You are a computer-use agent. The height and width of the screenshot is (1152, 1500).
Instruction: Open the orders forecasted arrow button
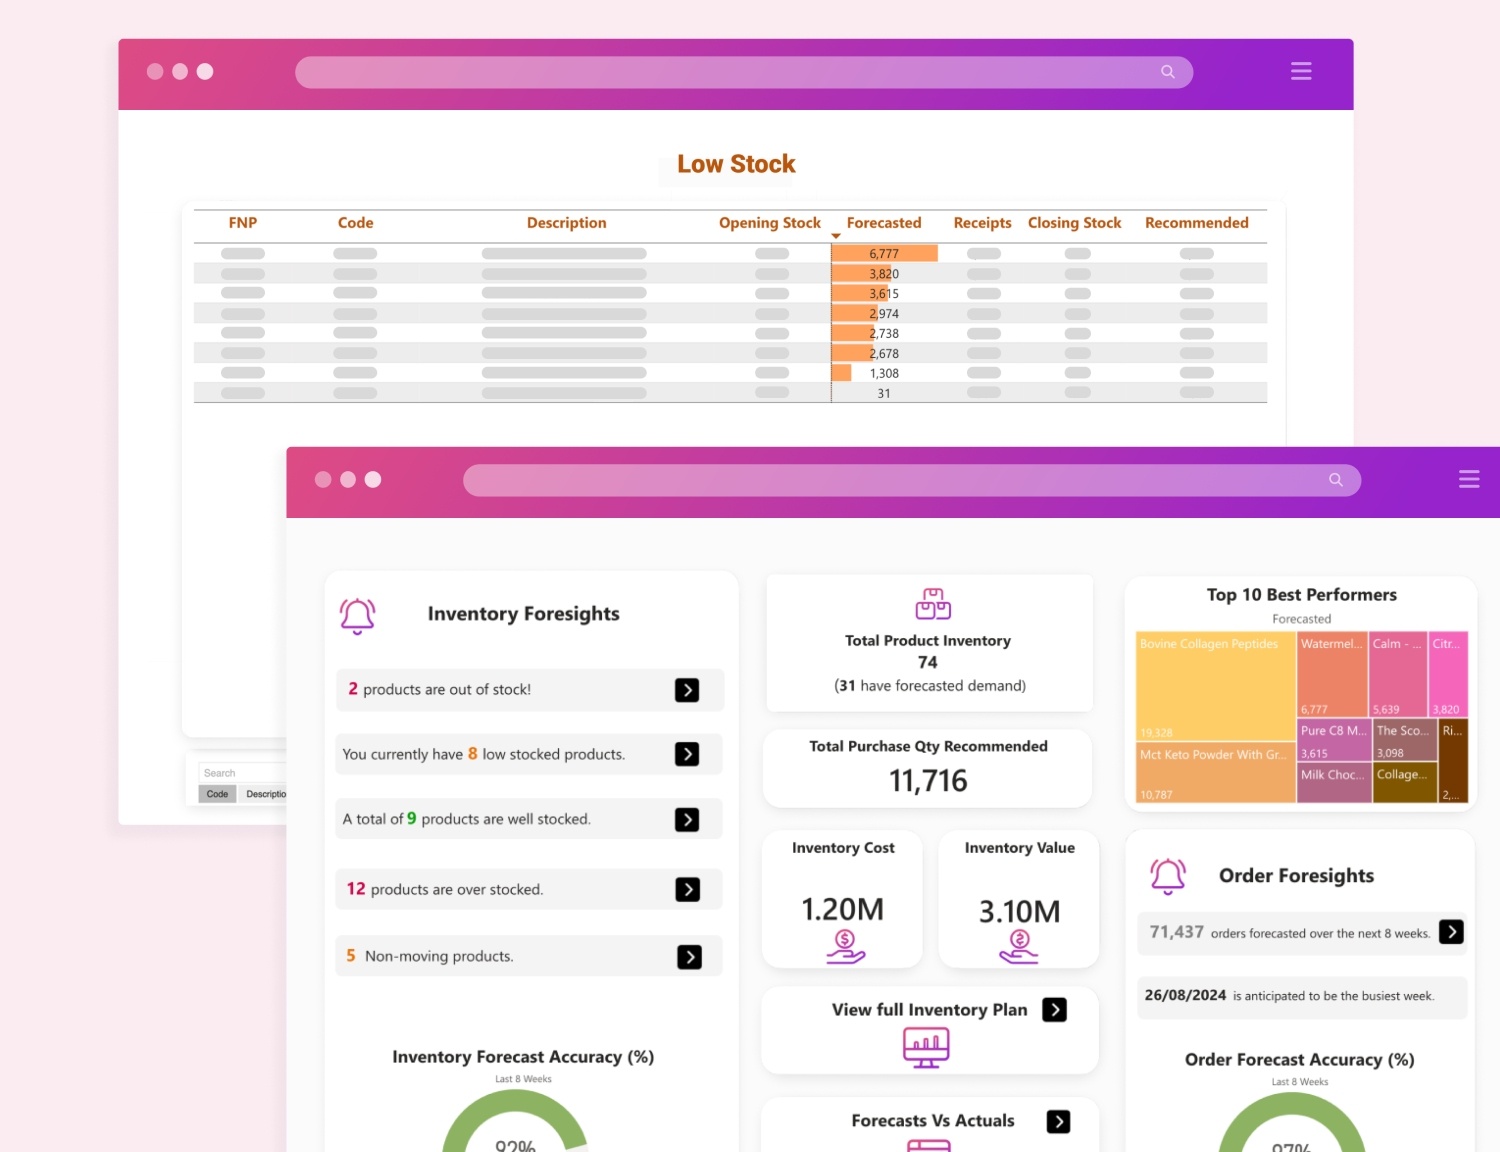[x=1451, y=932]
